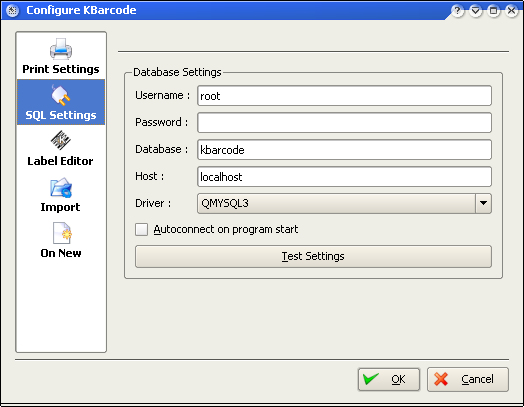Image resolution: width=524 pixels, height=407 pixels.
Task: Maximize the Configure KBarcode window
Action: coord(494,11)
